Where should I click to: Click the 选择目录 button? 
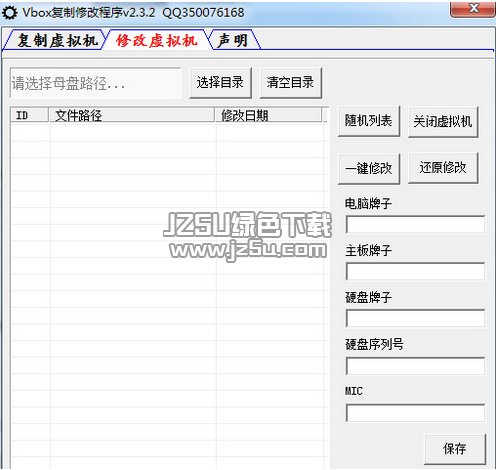coord(220,83)
